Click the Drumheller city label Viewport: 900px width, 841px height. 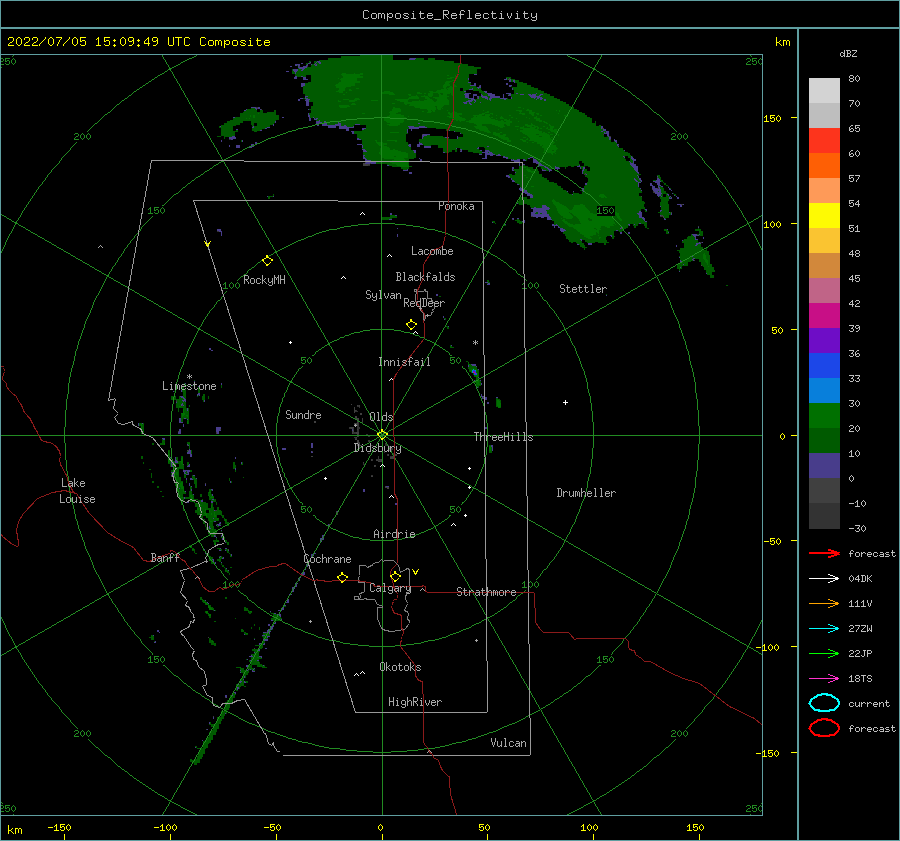pos(586,493)
